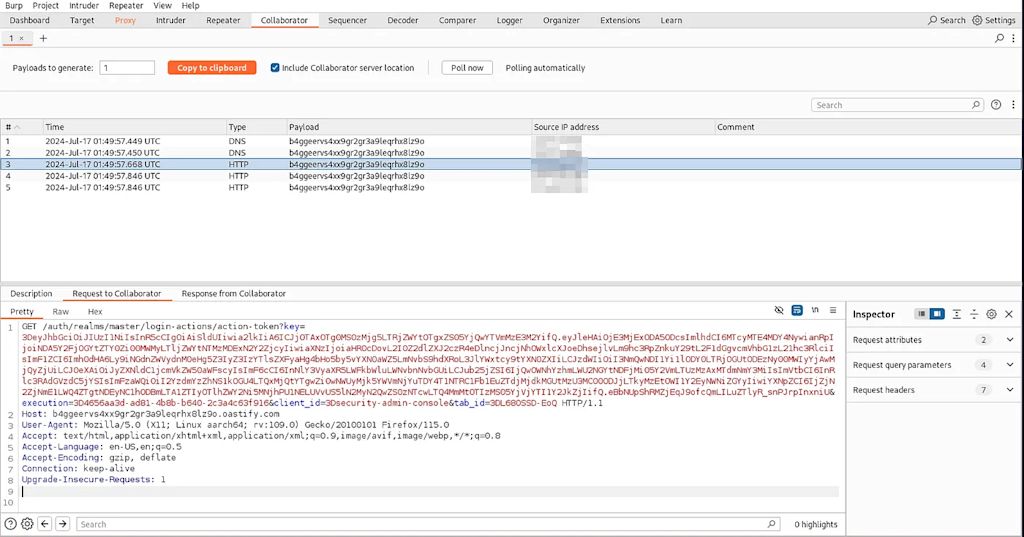
Task: Open Inspector settings gear
Action: (x=991, y=314)
